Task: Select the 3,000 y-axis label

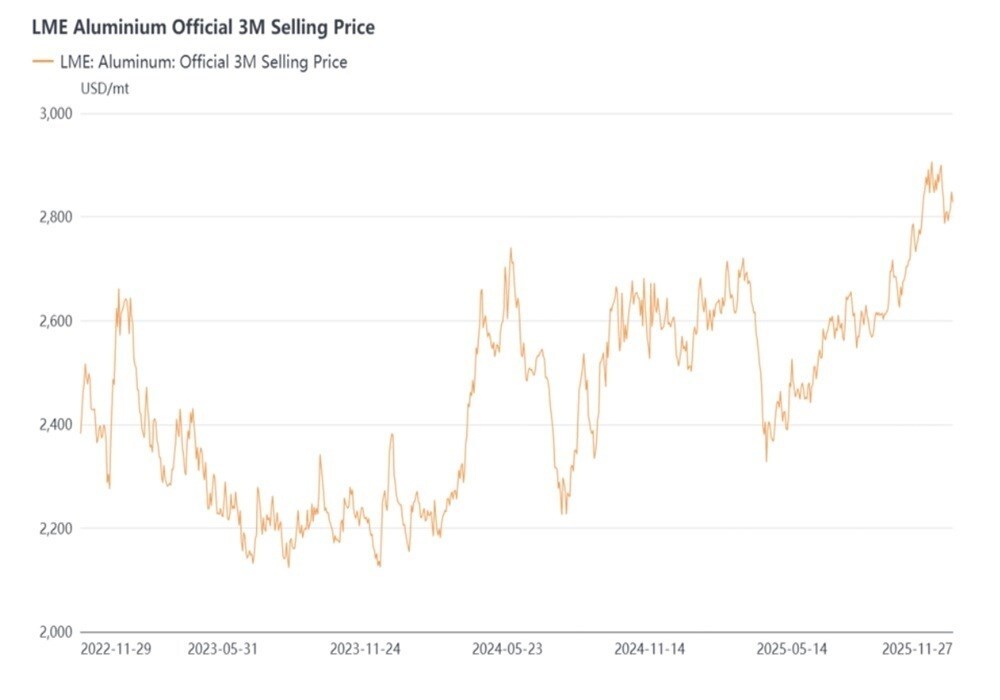Action: (x=56, y=113)
